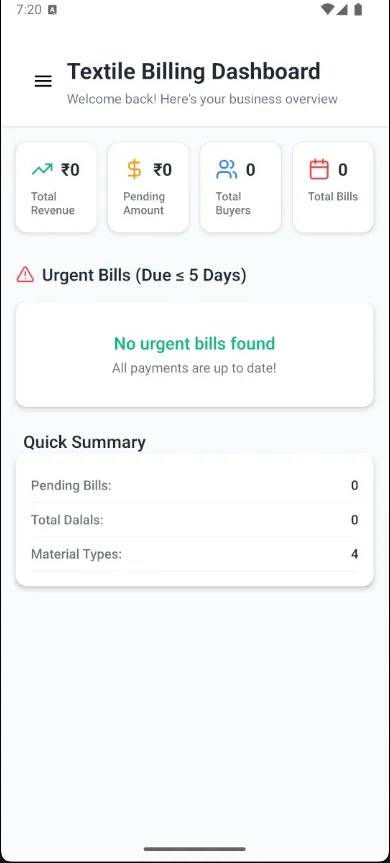Tap the Urgent Bills section heading

144,275
